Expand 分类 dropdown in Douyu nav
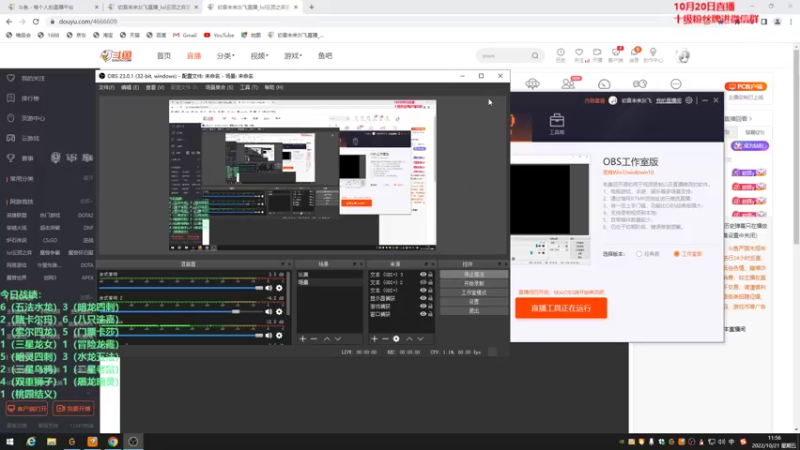This screenshot has height=450, width=800. point(226,56)
